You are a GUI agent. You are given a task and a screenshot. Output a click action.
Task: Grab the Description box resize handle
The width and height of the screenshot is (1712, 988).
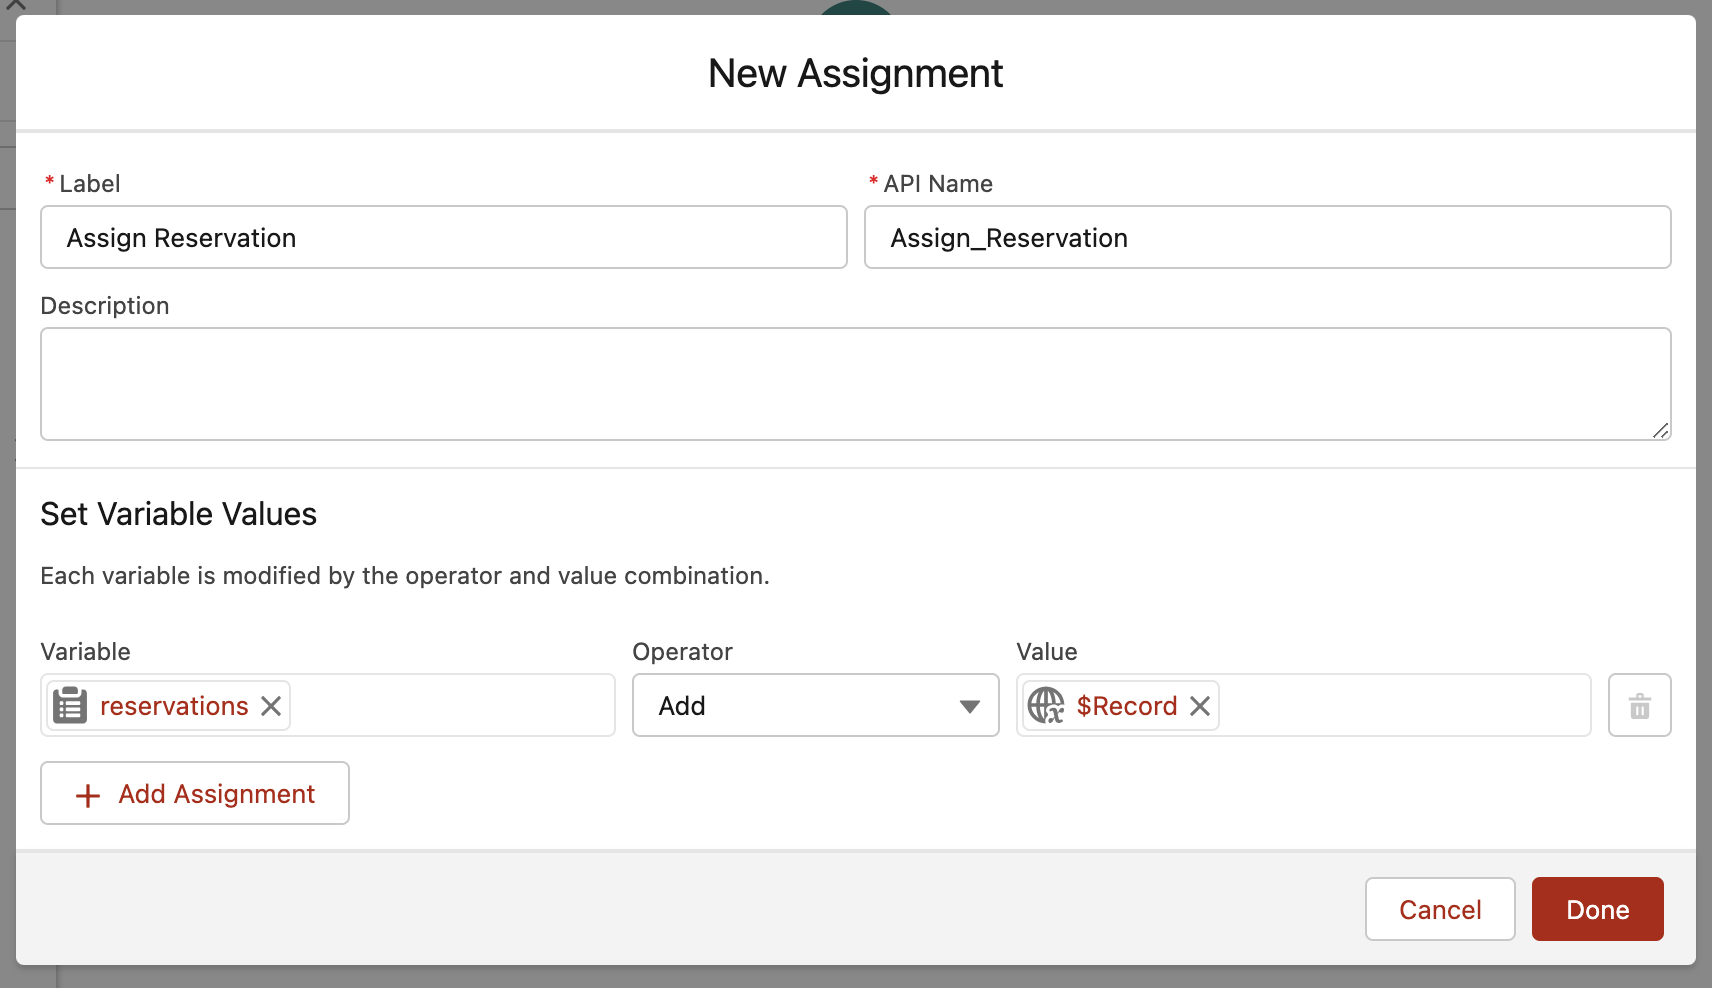(1660, 430)
